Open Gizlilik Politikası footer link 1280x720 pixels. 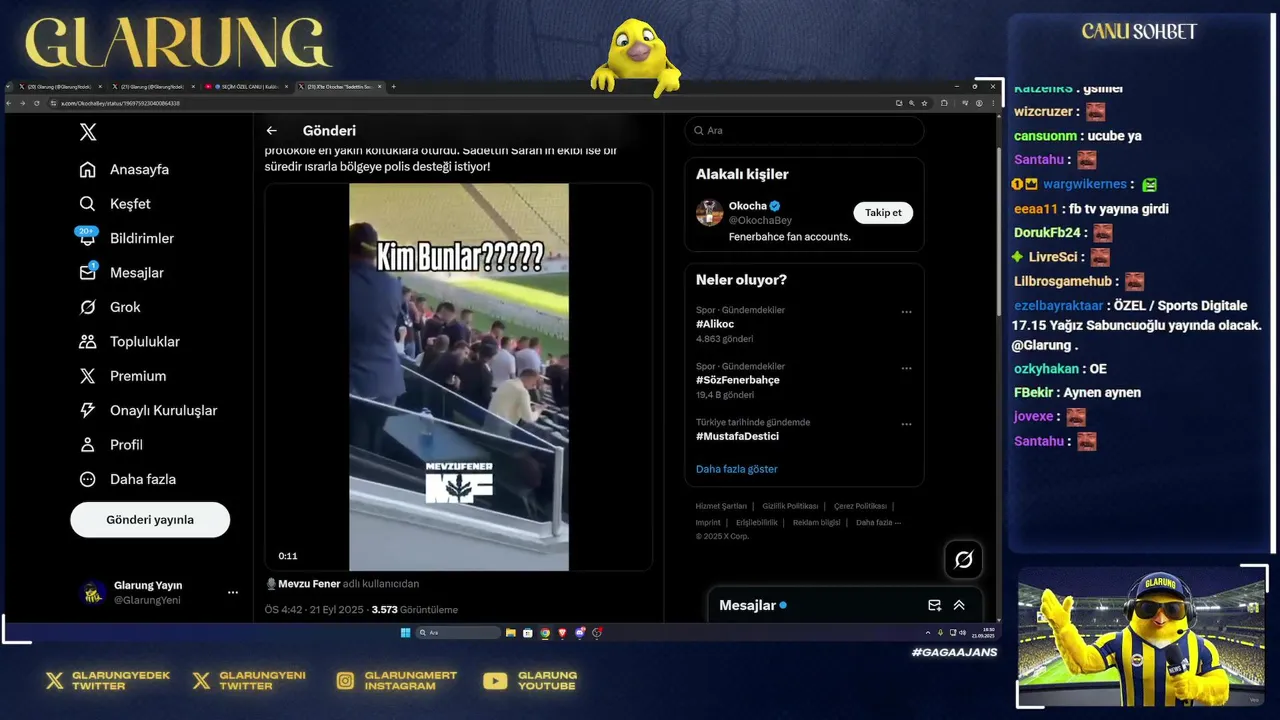coord(790,506)
